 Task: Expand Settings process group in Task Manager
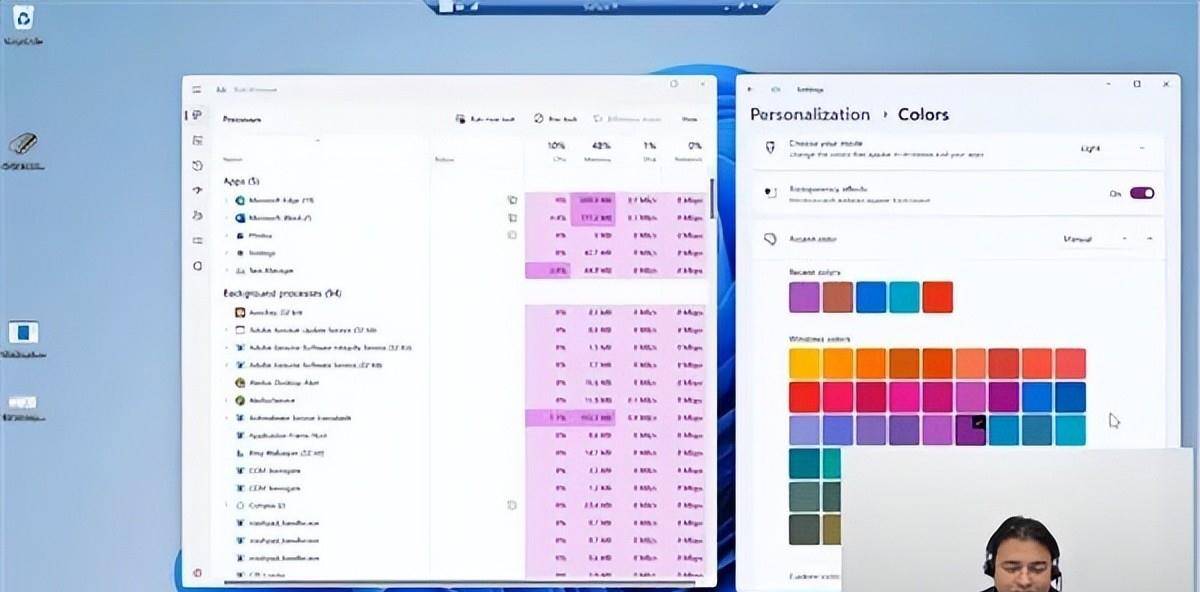point(227,253)
